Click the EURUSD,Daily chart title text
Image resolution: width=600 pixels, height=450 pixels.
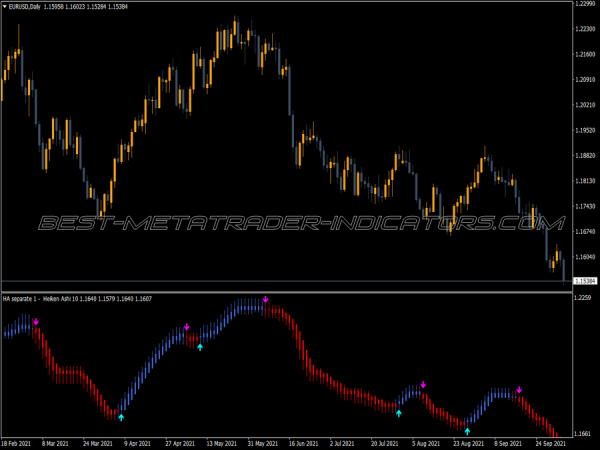coord(26,7)
